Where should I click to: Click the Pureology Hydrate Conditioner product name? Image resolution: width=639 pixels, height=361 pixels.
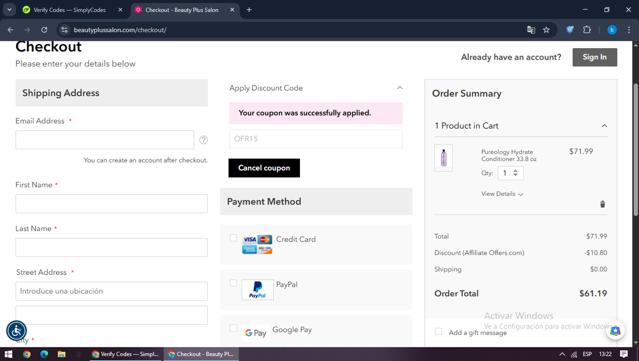[x=509, y=155]
